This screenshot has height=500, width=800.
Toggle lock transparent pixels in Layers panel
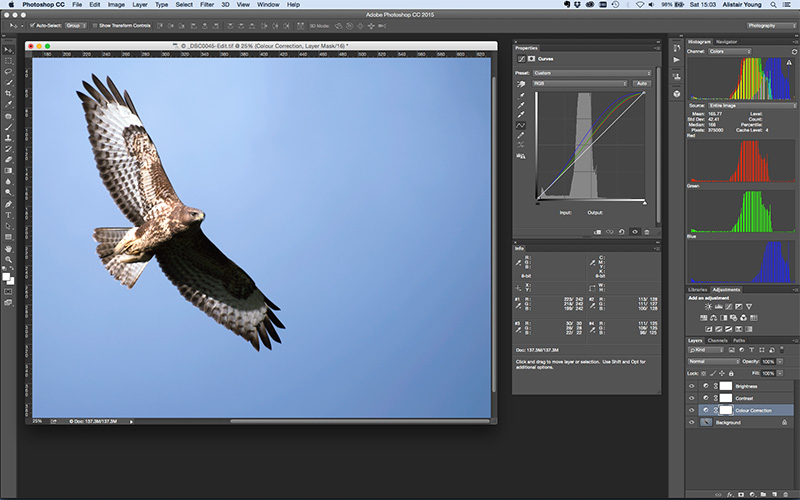tap(704, 373)
